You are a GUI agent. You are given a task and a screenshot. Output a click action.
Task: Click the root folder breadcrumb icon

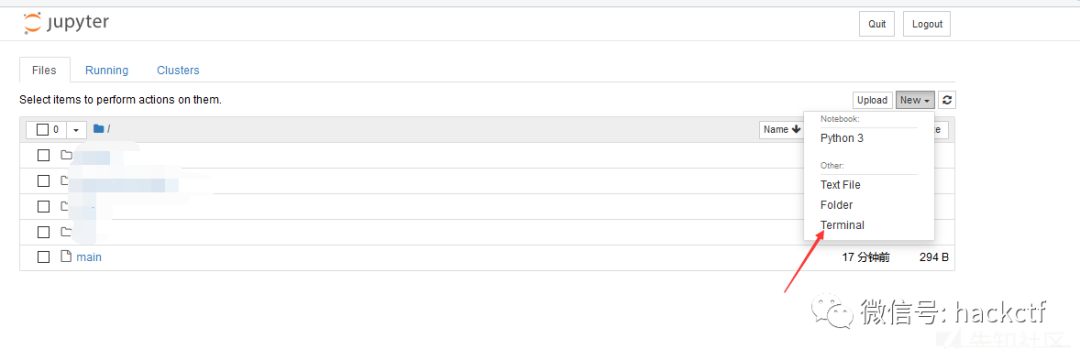[x=98, y=129]
